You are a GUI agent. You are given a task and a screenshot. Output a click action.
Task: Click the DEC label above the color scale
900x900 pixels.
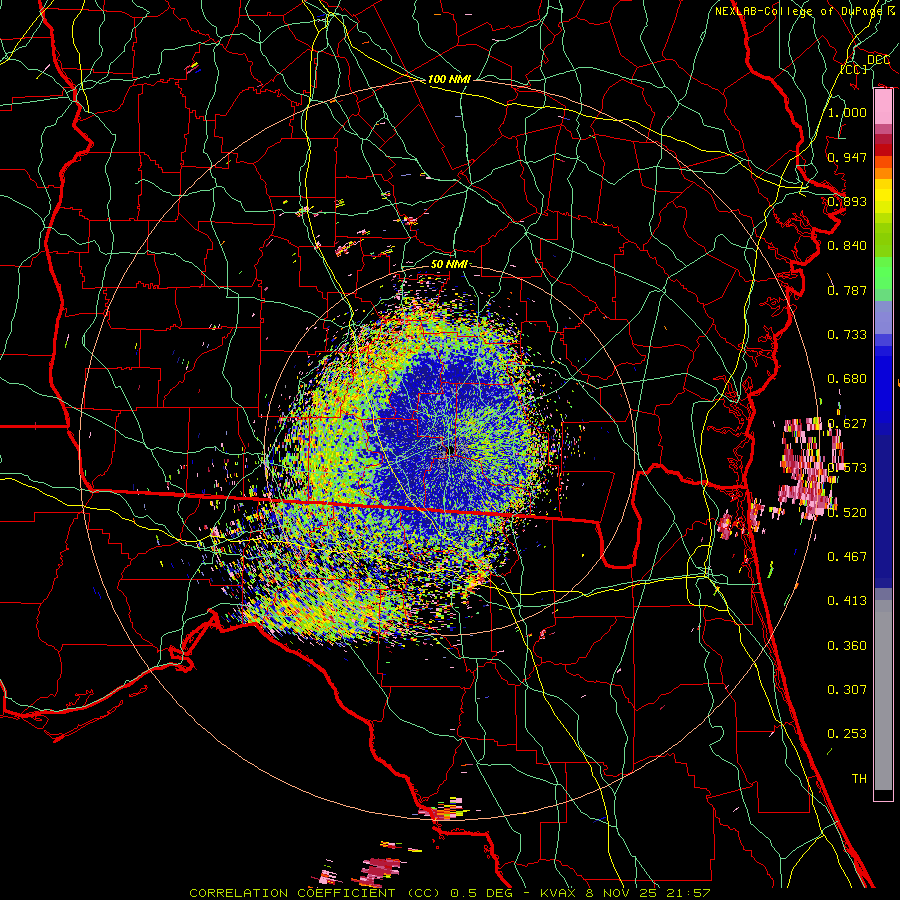[x=878, y=59]
